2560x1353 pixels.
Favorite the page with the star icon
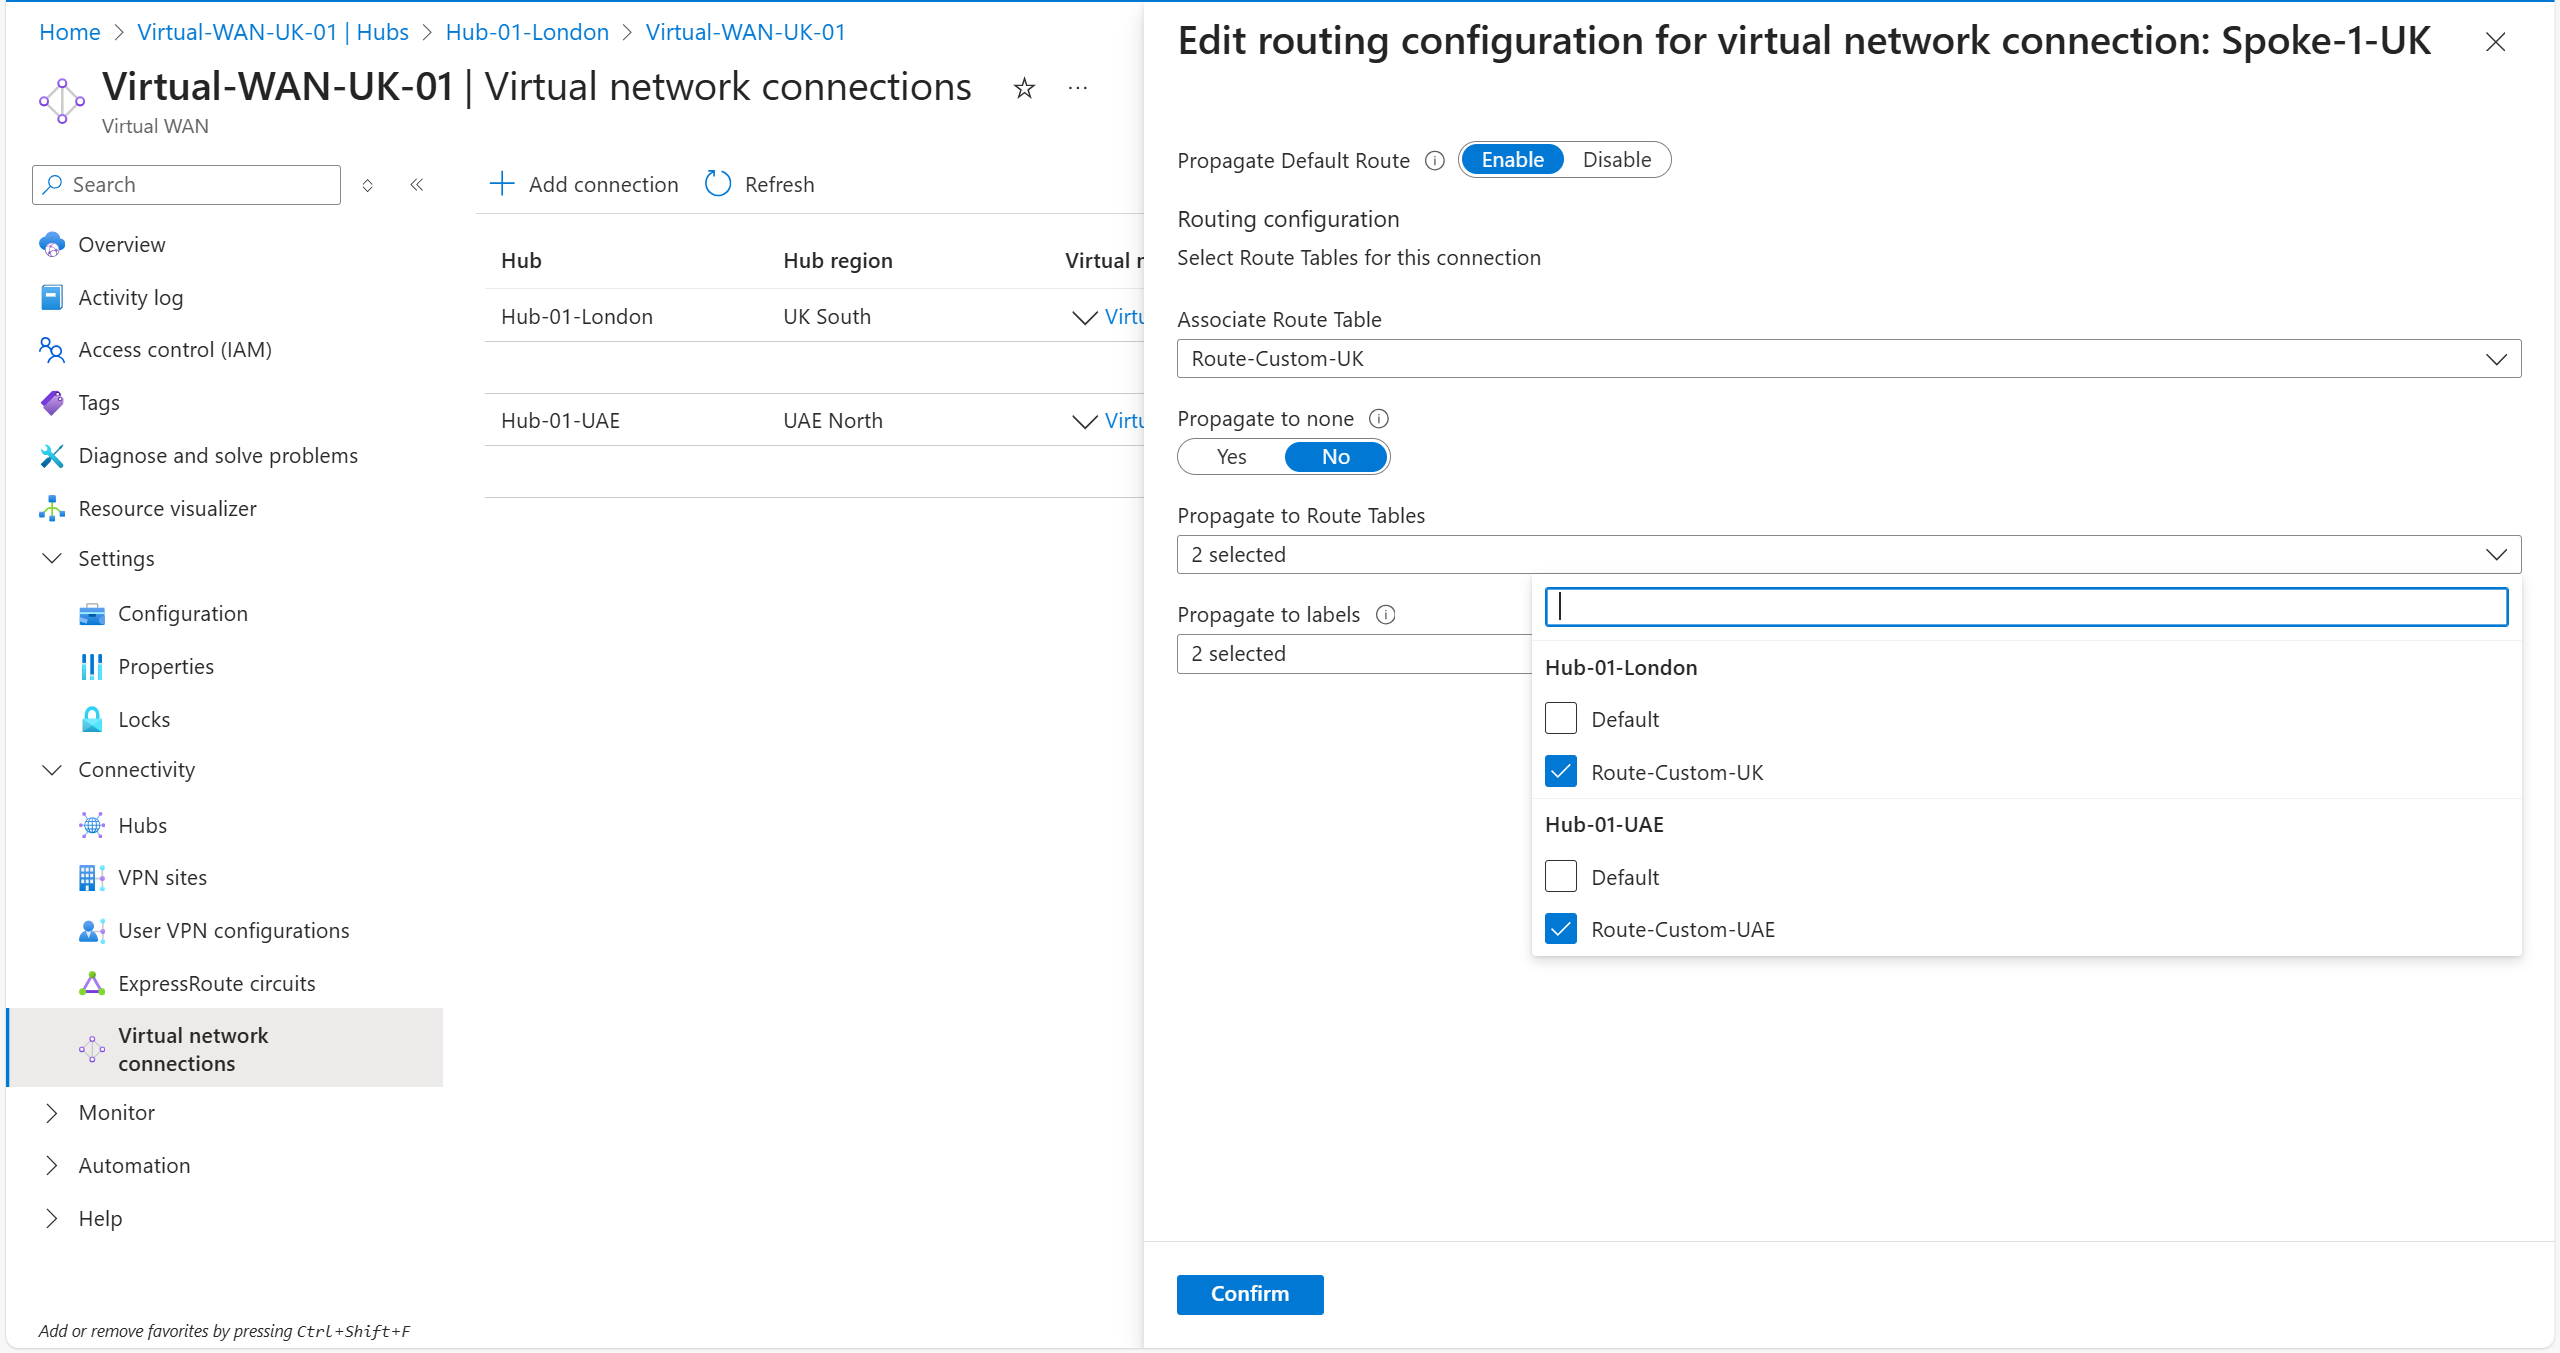(1024, 88)
